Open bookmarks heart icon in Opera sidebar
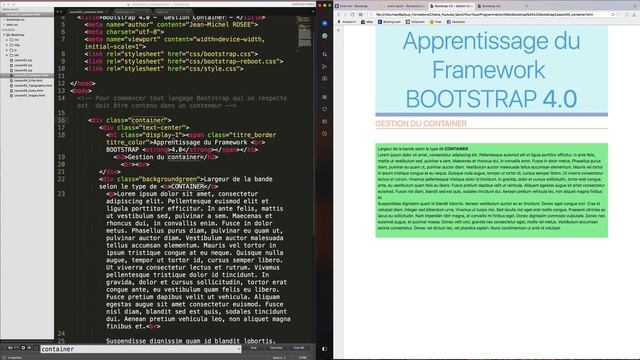Viewport: 640px width, 360px height. point(324,109)
